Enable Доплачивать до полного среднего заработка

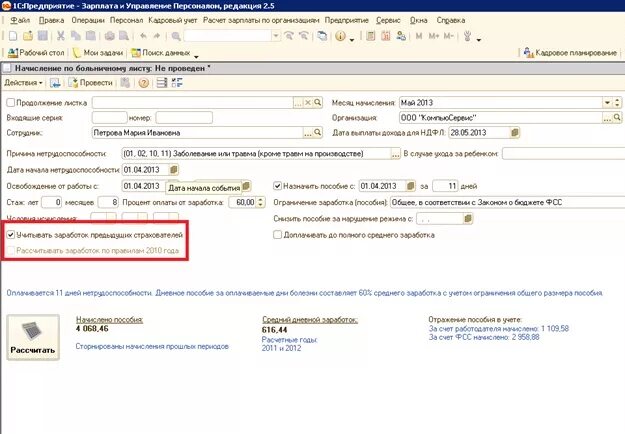277,235
